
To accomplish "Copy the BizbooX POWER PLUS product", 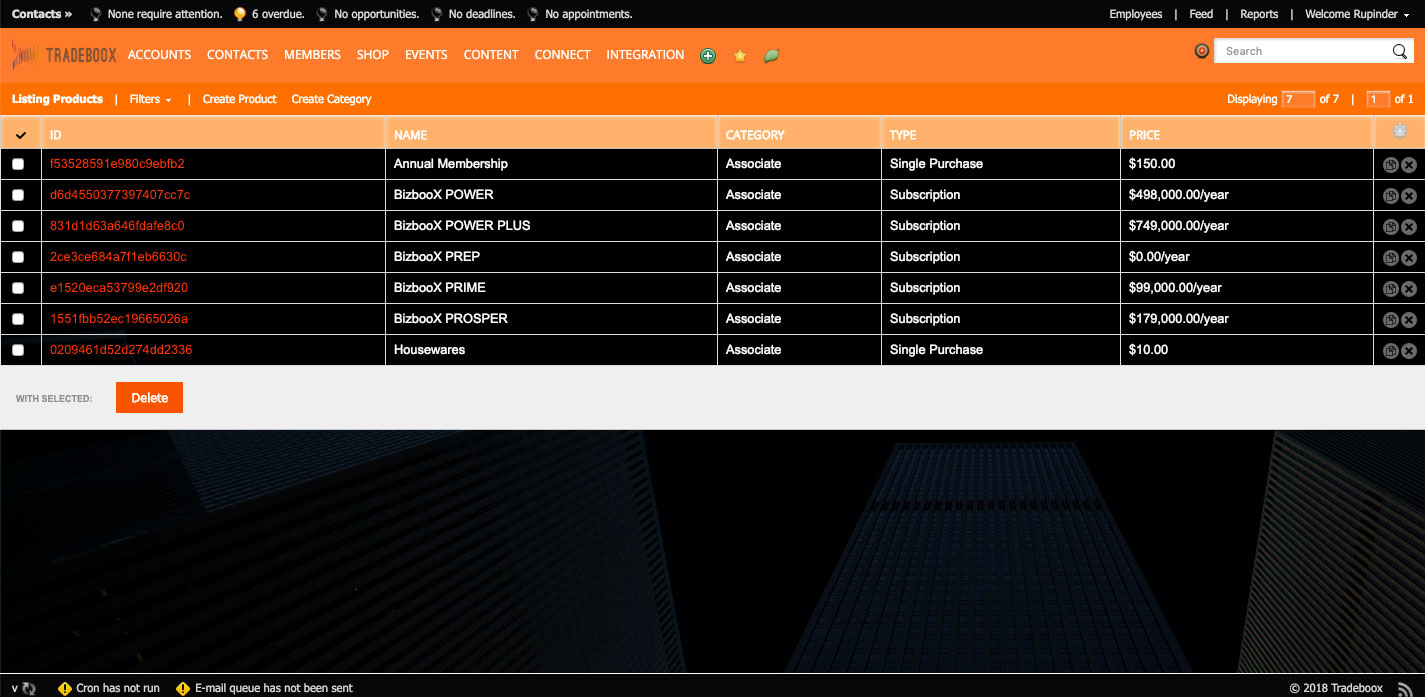I will pos(1390,227).
